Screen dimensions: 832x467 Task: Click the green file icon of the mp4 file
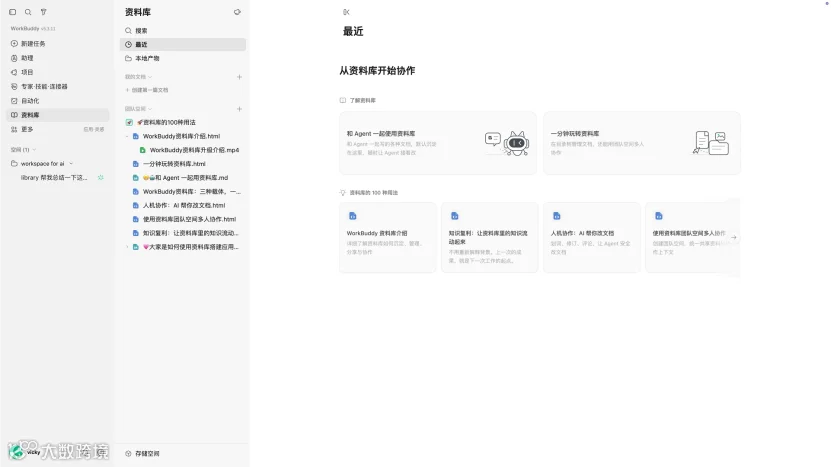[142, 150]
